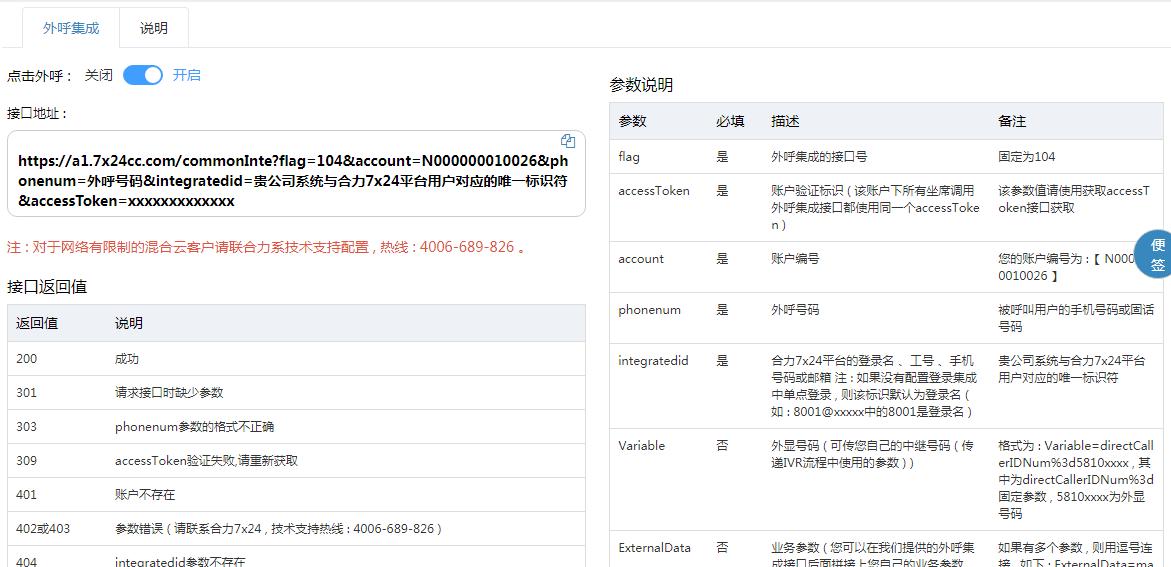The image size is (1171, 567).
Task: Select the 402或403 return value cell
Action: tap(43, 529)
